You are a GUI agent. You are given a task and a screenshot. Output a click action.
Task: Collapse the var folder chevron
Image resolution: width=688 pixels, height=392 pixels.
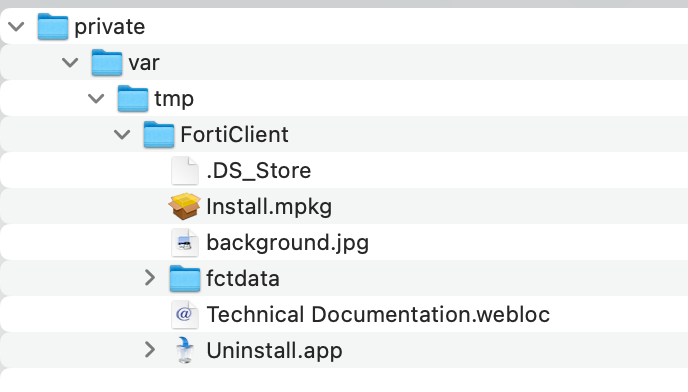click(70, 63)
